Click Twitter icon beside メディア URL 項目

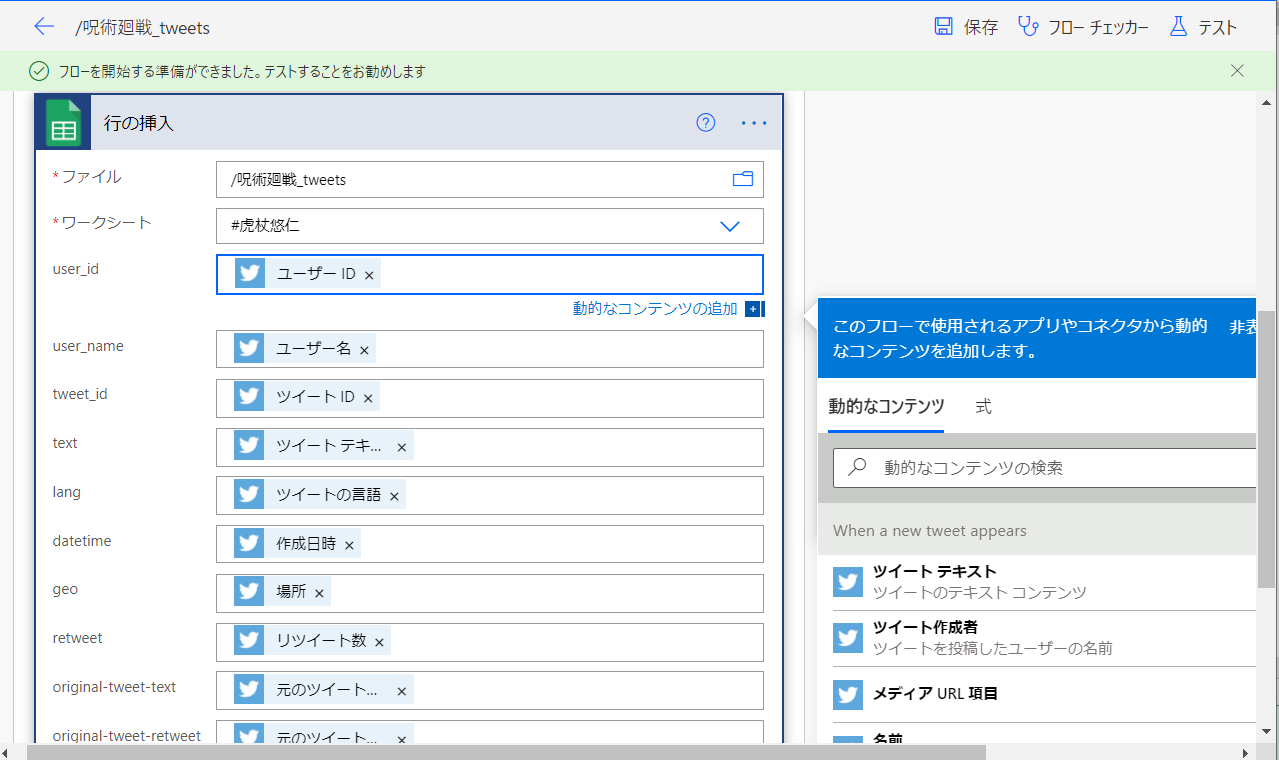pyautogui.click(x=848, y=694)
